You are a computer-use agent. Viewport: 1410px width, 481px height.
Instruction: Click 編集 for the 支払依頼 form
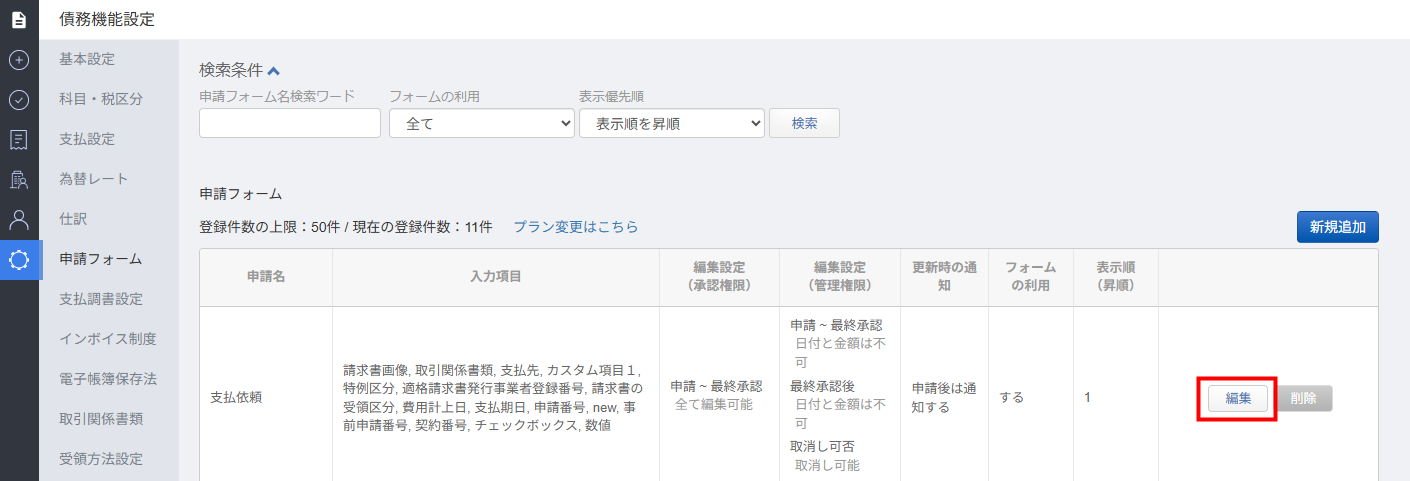pyautogui.click(x=1238, y=398)
